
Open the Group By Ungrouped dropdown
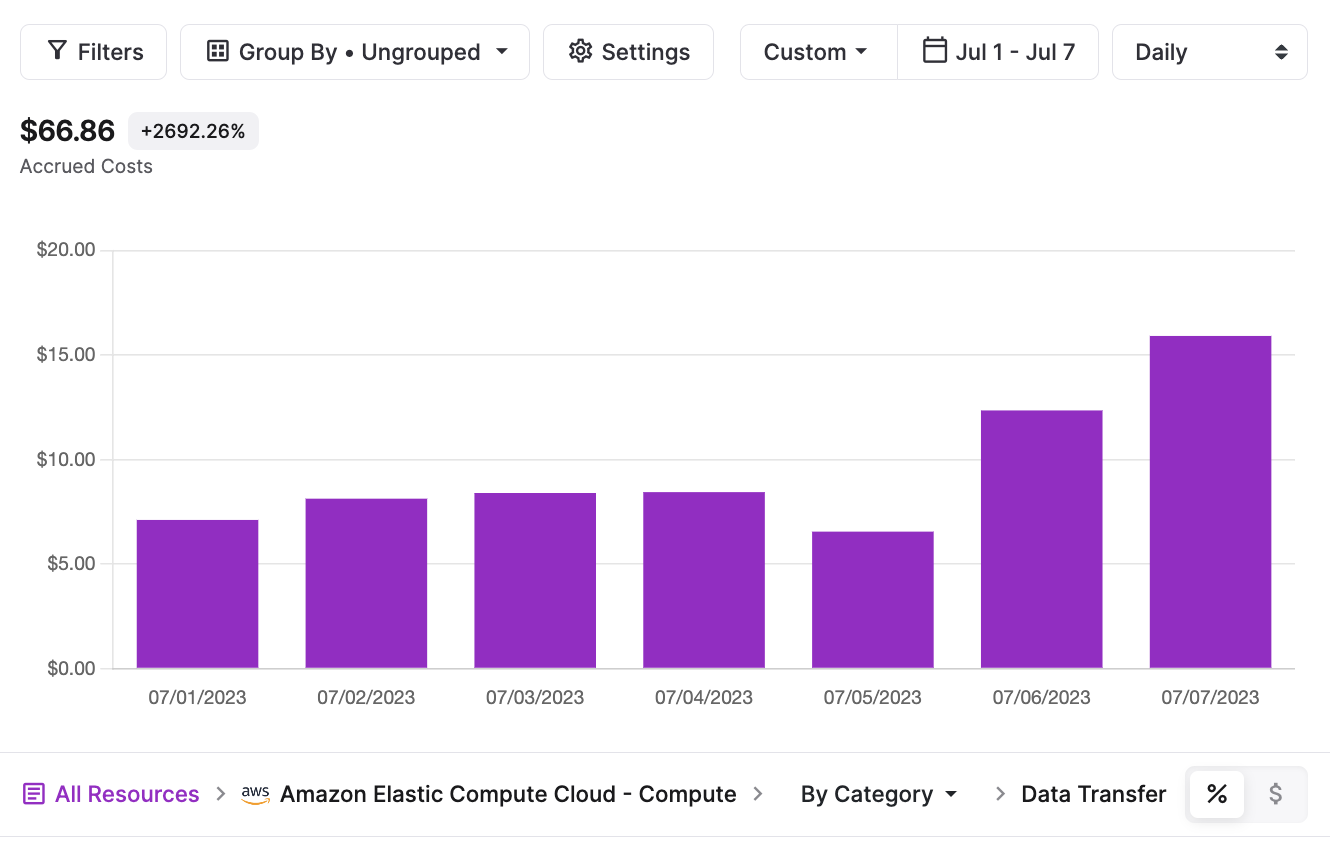[x=355, y=52]
